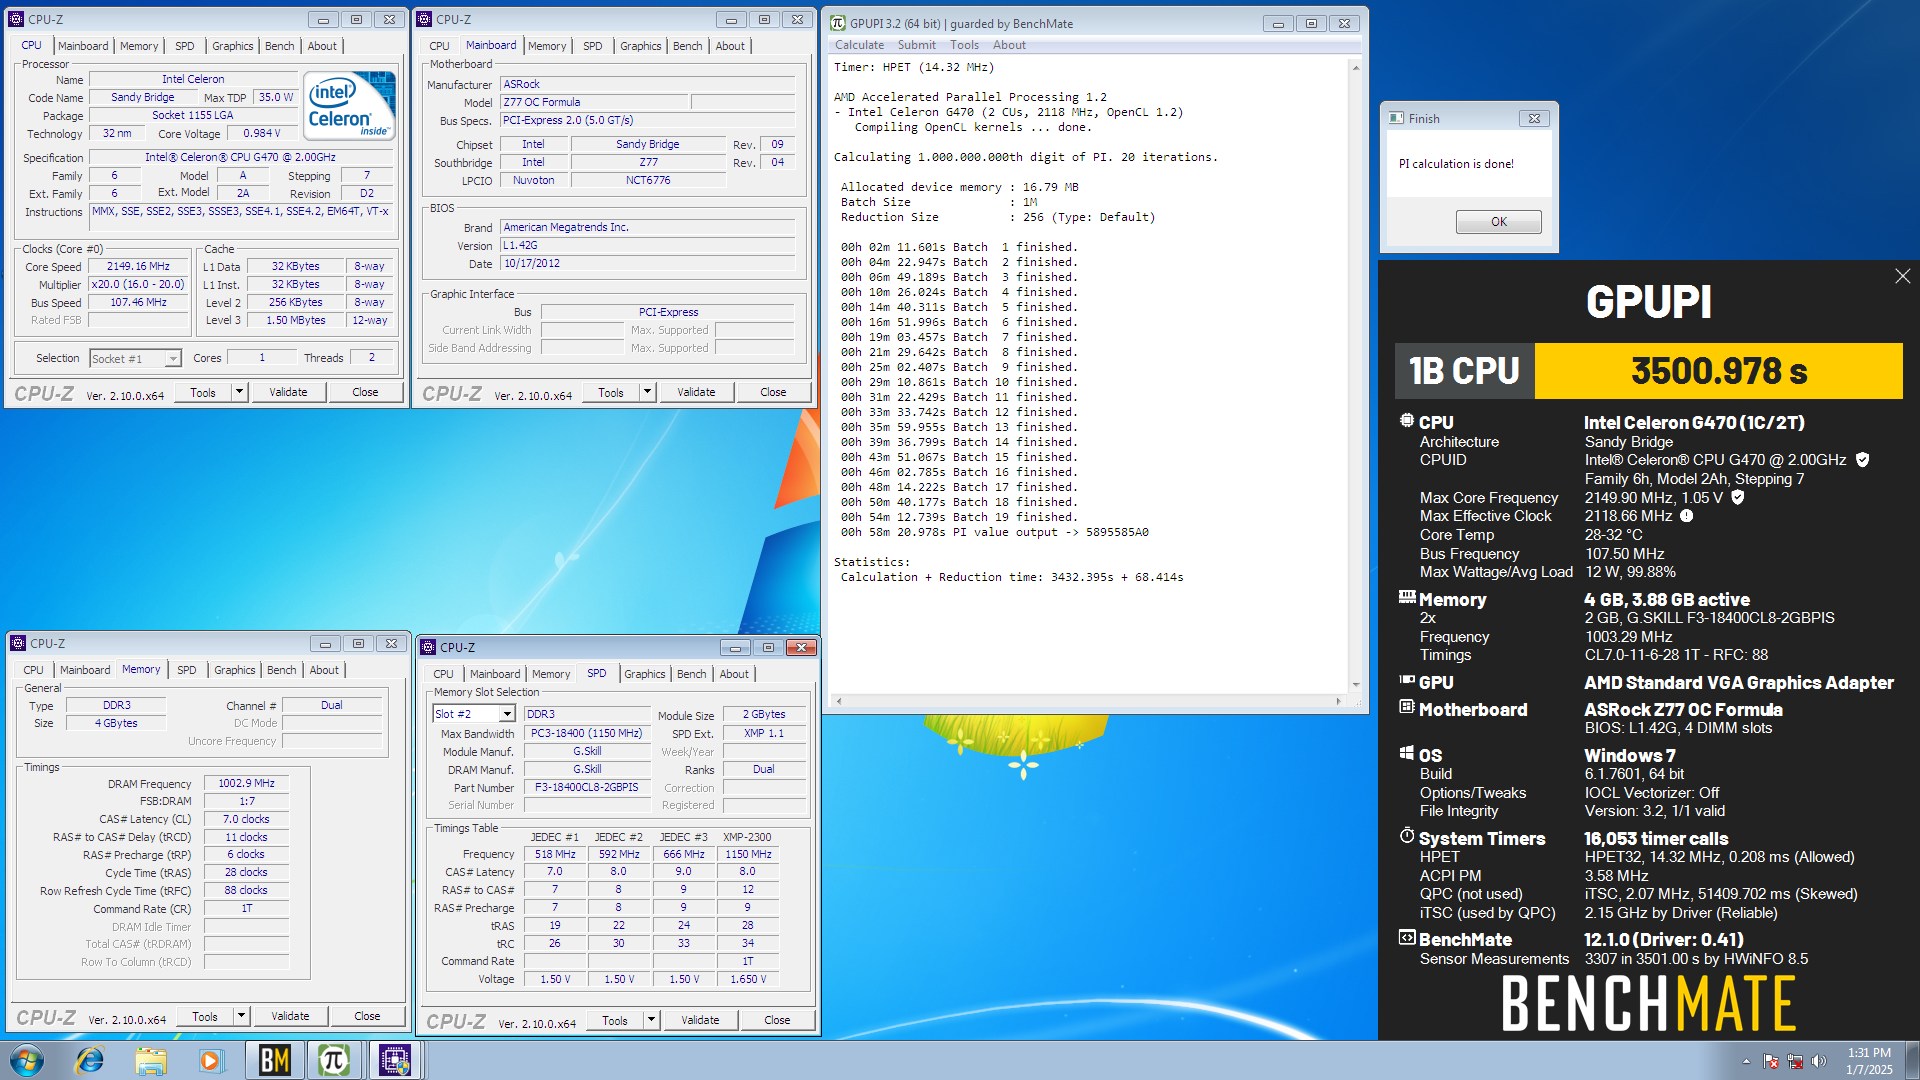Click the Part Number F3-18400CL8-2GBPIS field

tap(586, 787)
